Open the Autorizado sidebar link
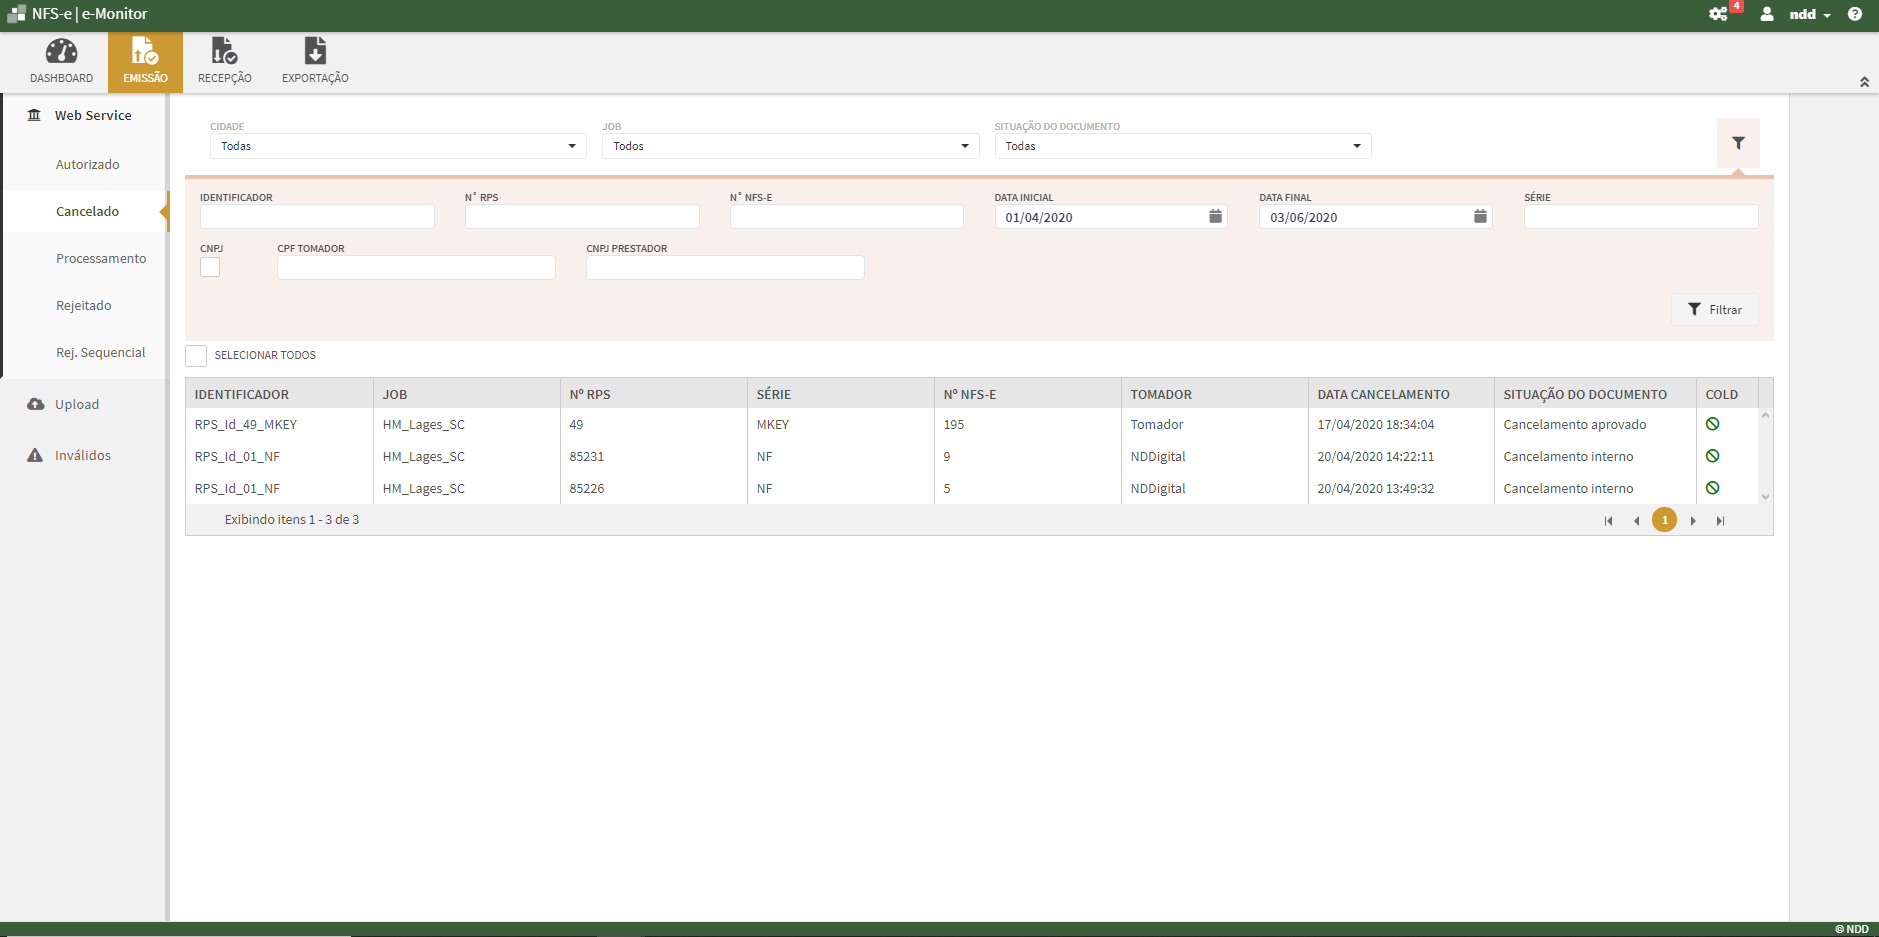The image size is (1879, 937). pos(88,164)
